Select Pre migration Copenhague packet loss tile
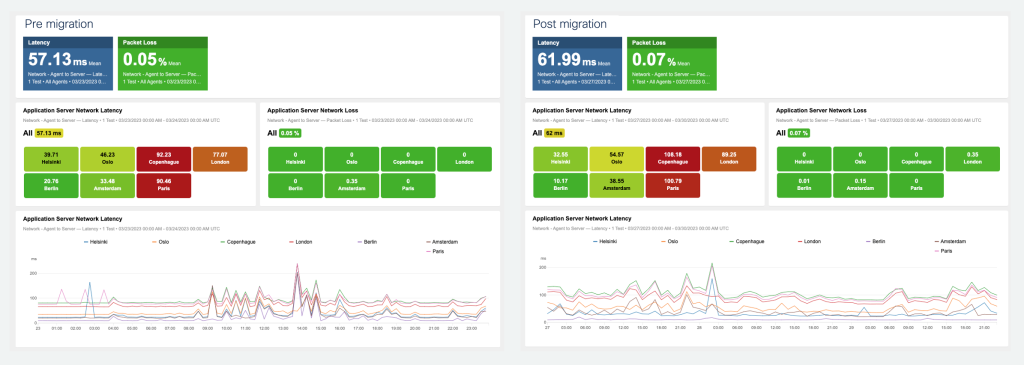 tap(408, 159)
